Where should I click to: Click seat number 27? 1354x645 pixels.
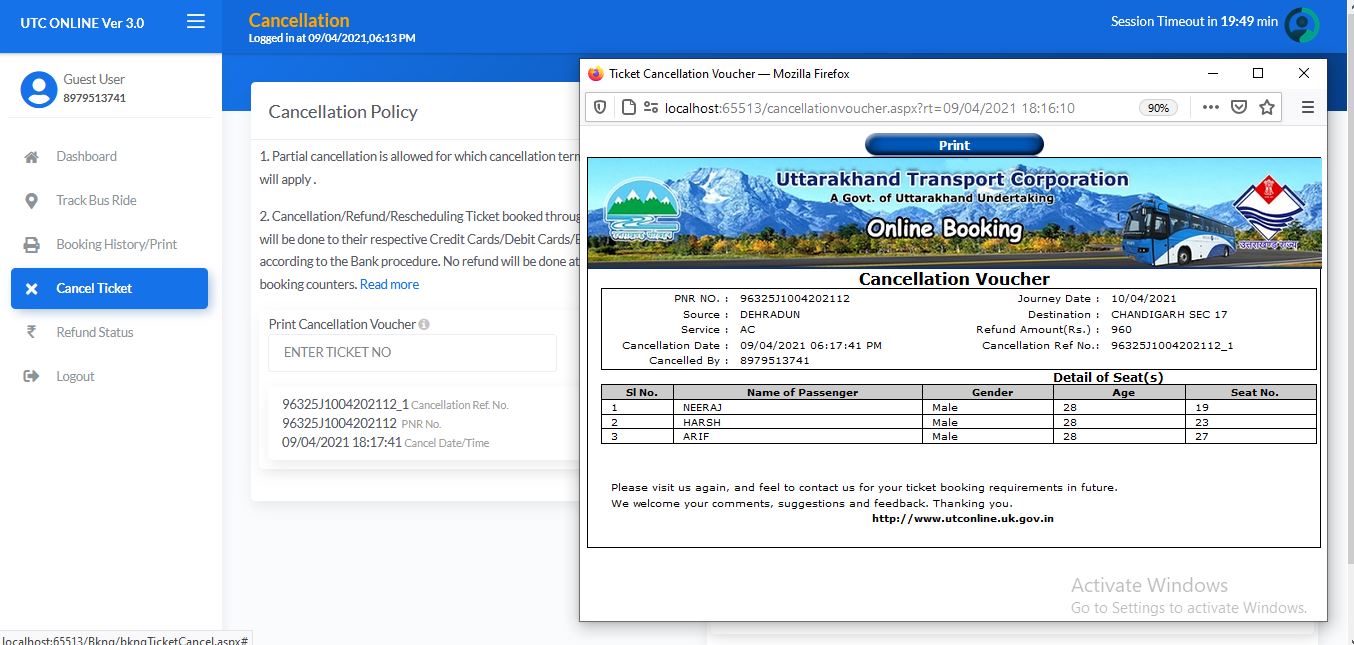pos(1202,437)
